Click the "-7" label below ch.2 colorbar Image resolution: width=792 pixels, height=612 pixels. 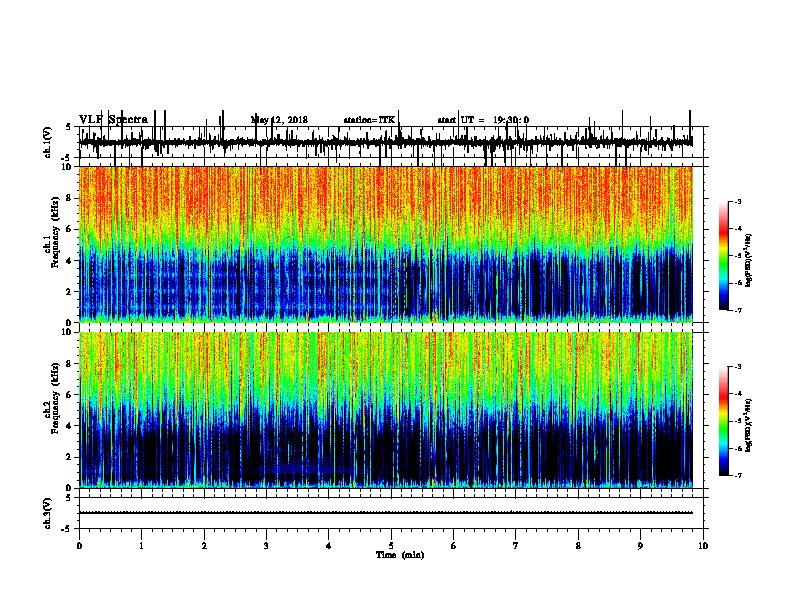pyautogui.click(x=738, y=476)
